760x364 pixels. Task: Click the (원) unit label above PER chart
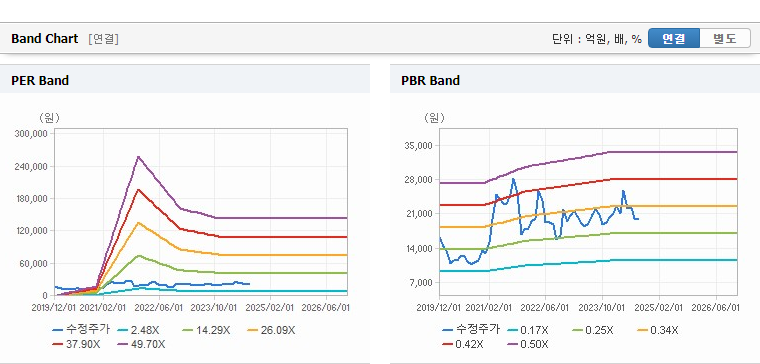point(48,118)
